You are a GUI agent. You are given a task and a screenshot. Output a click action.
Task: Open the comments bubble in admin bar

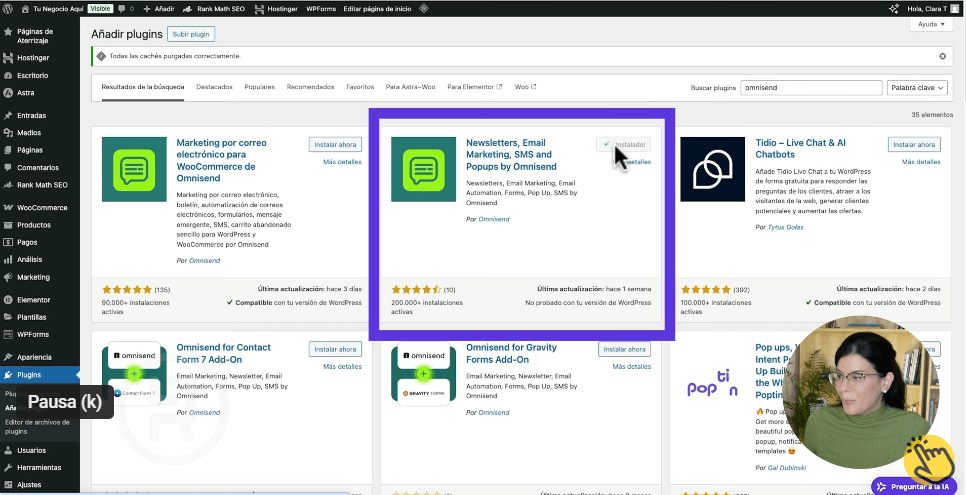[126, 9]
